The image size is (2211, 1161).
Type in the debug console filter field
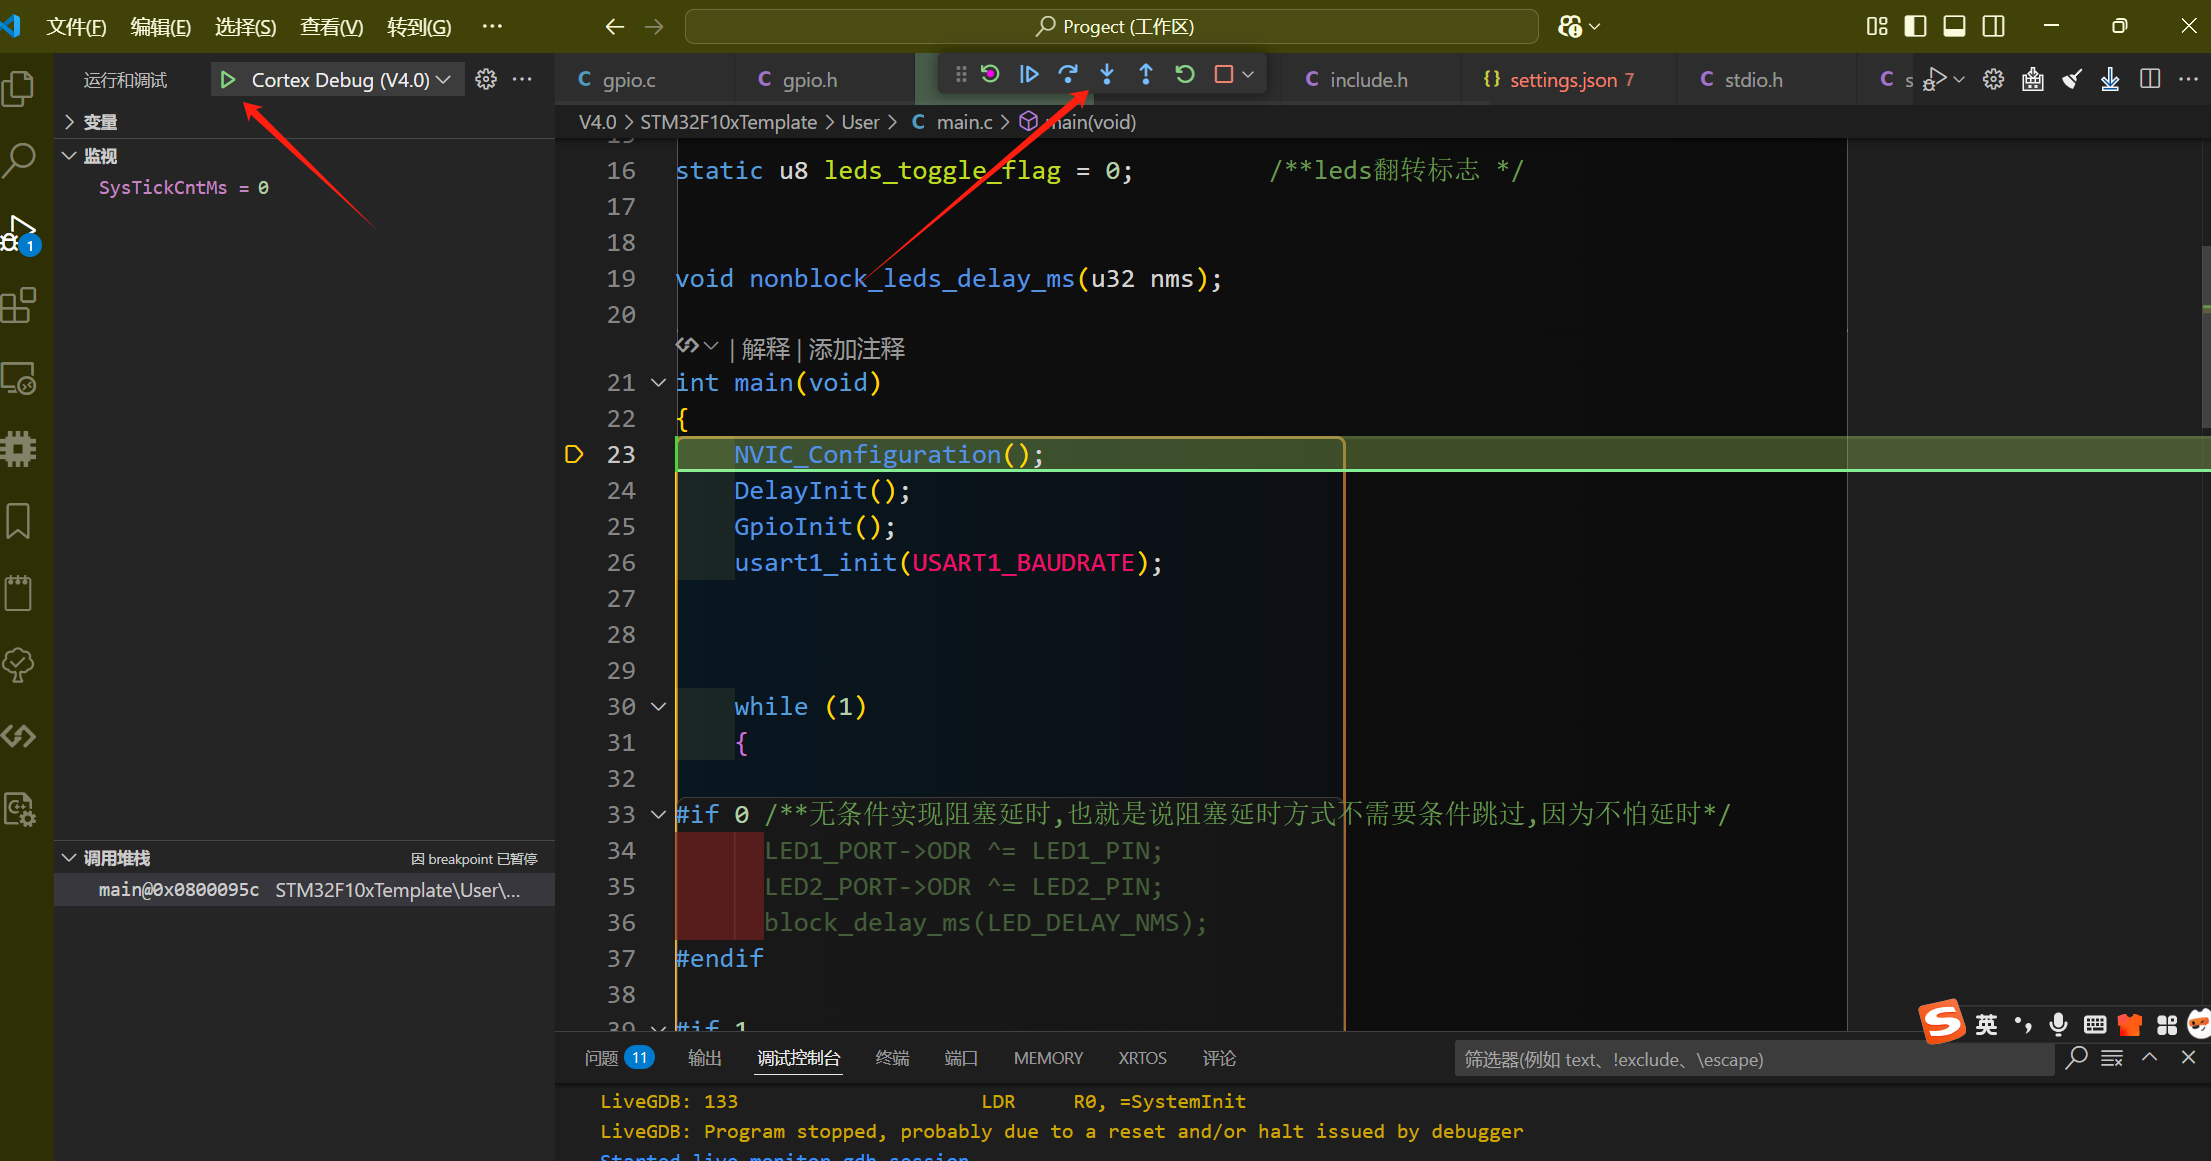pos(1750,1059)
